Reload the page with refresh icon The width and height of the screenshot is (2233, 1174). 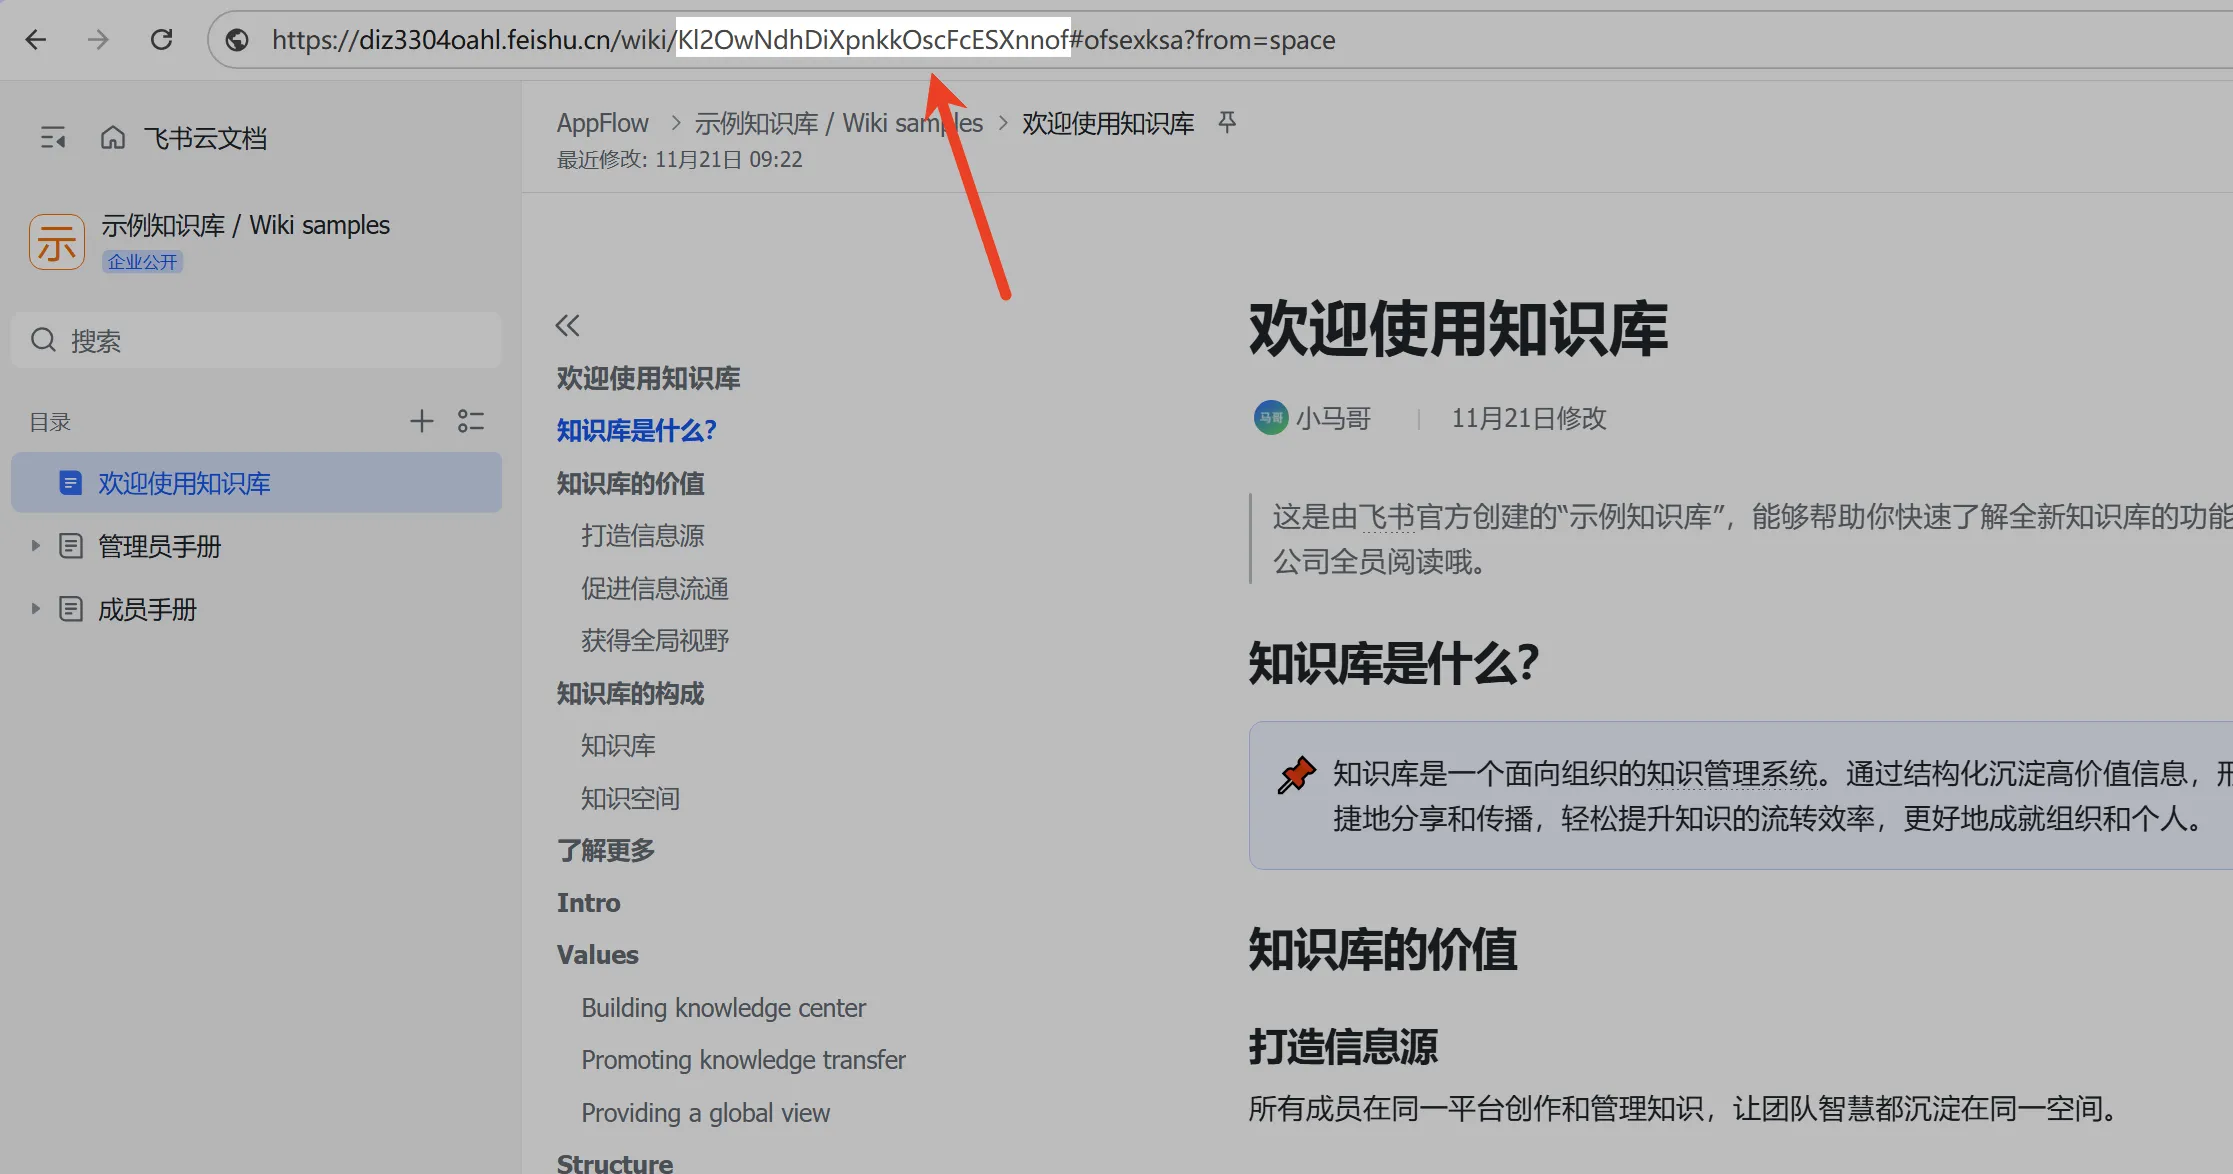[x=161, y=40]
